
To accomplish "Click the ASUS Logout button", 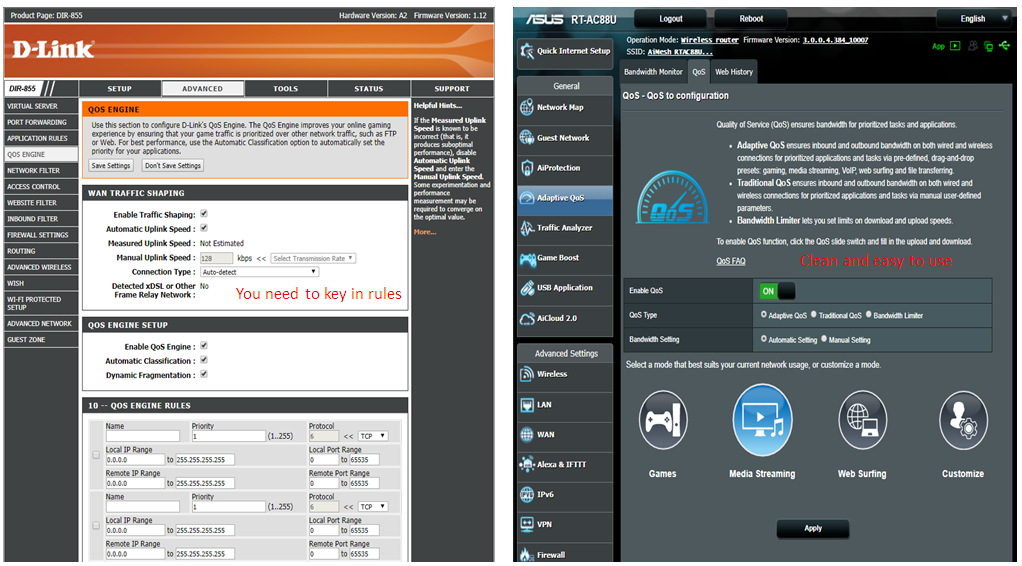I will point(671,18).
